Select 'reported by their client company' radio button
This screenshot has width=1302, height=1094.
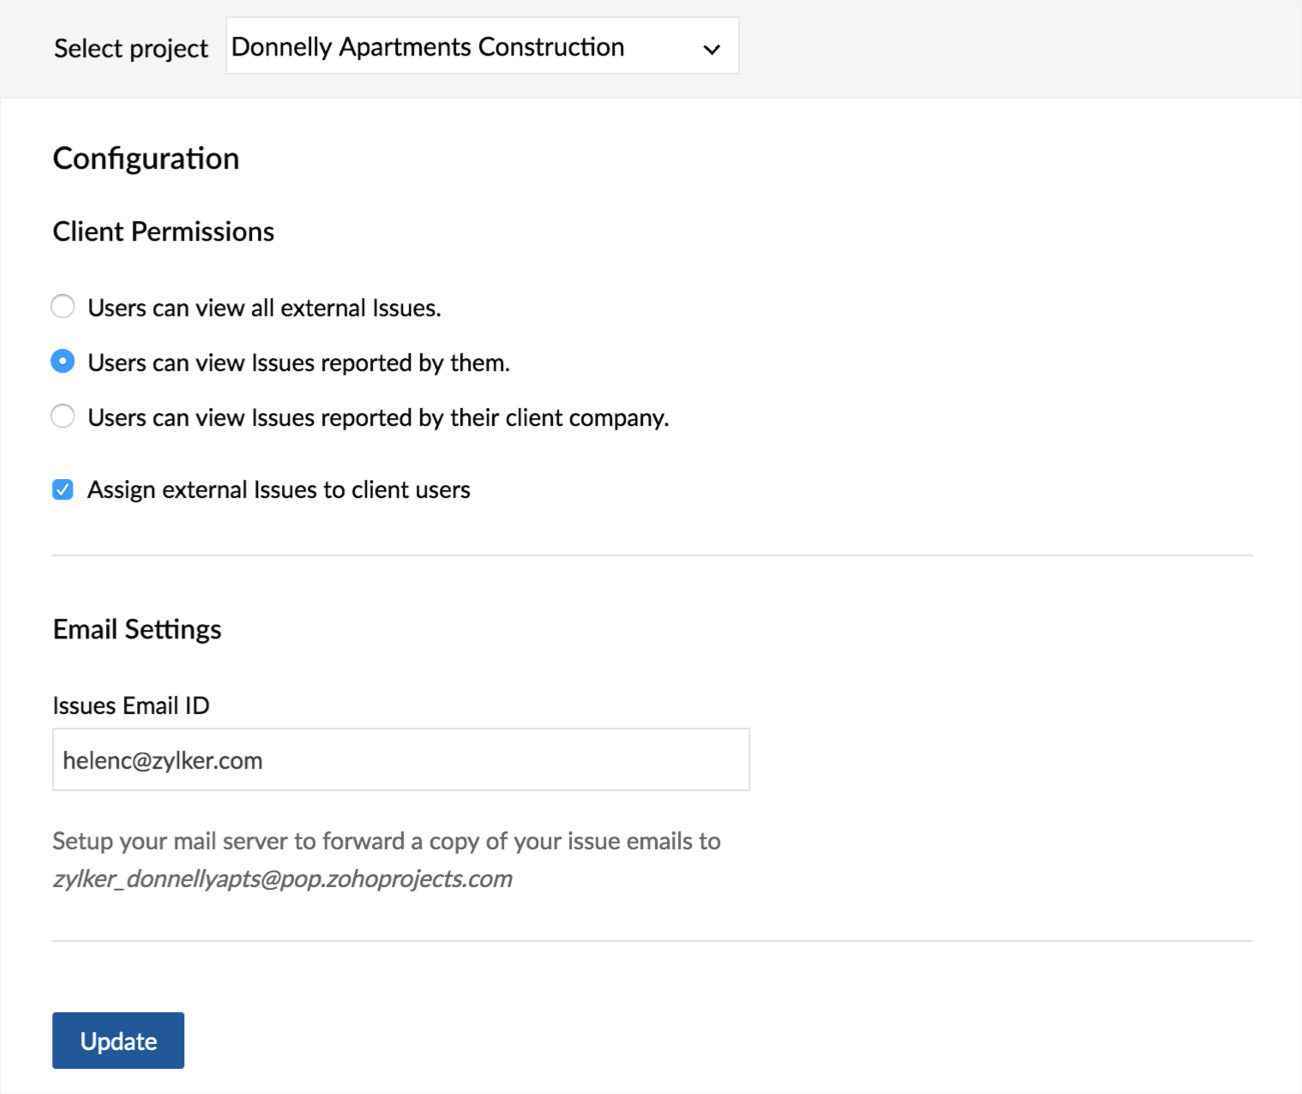pyautogui.click(x=63, y=416)
